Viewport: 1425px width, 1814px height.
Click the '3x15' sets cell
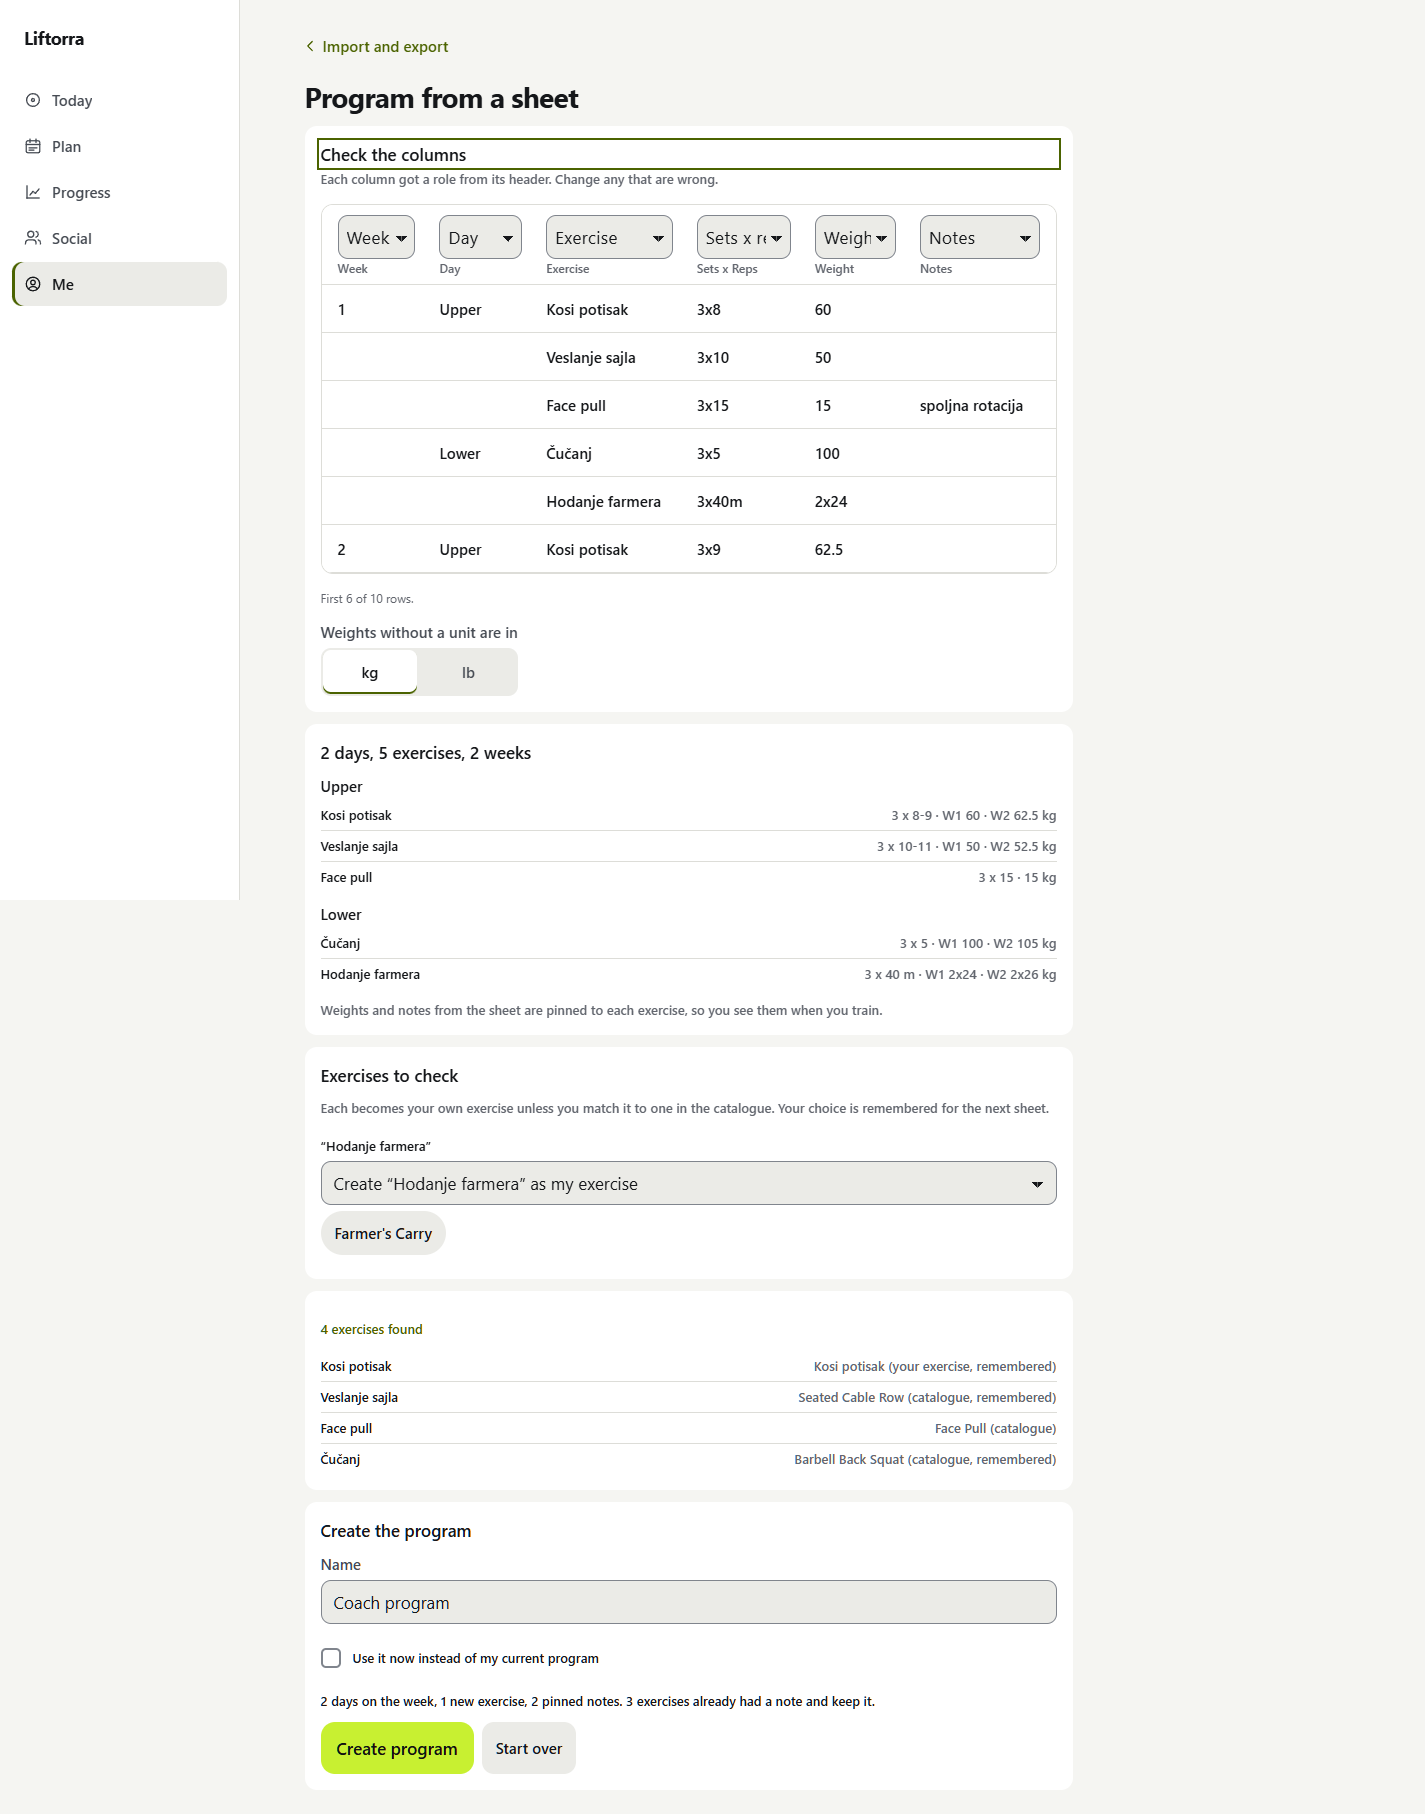pyautogui.click(x=713, y=405)
